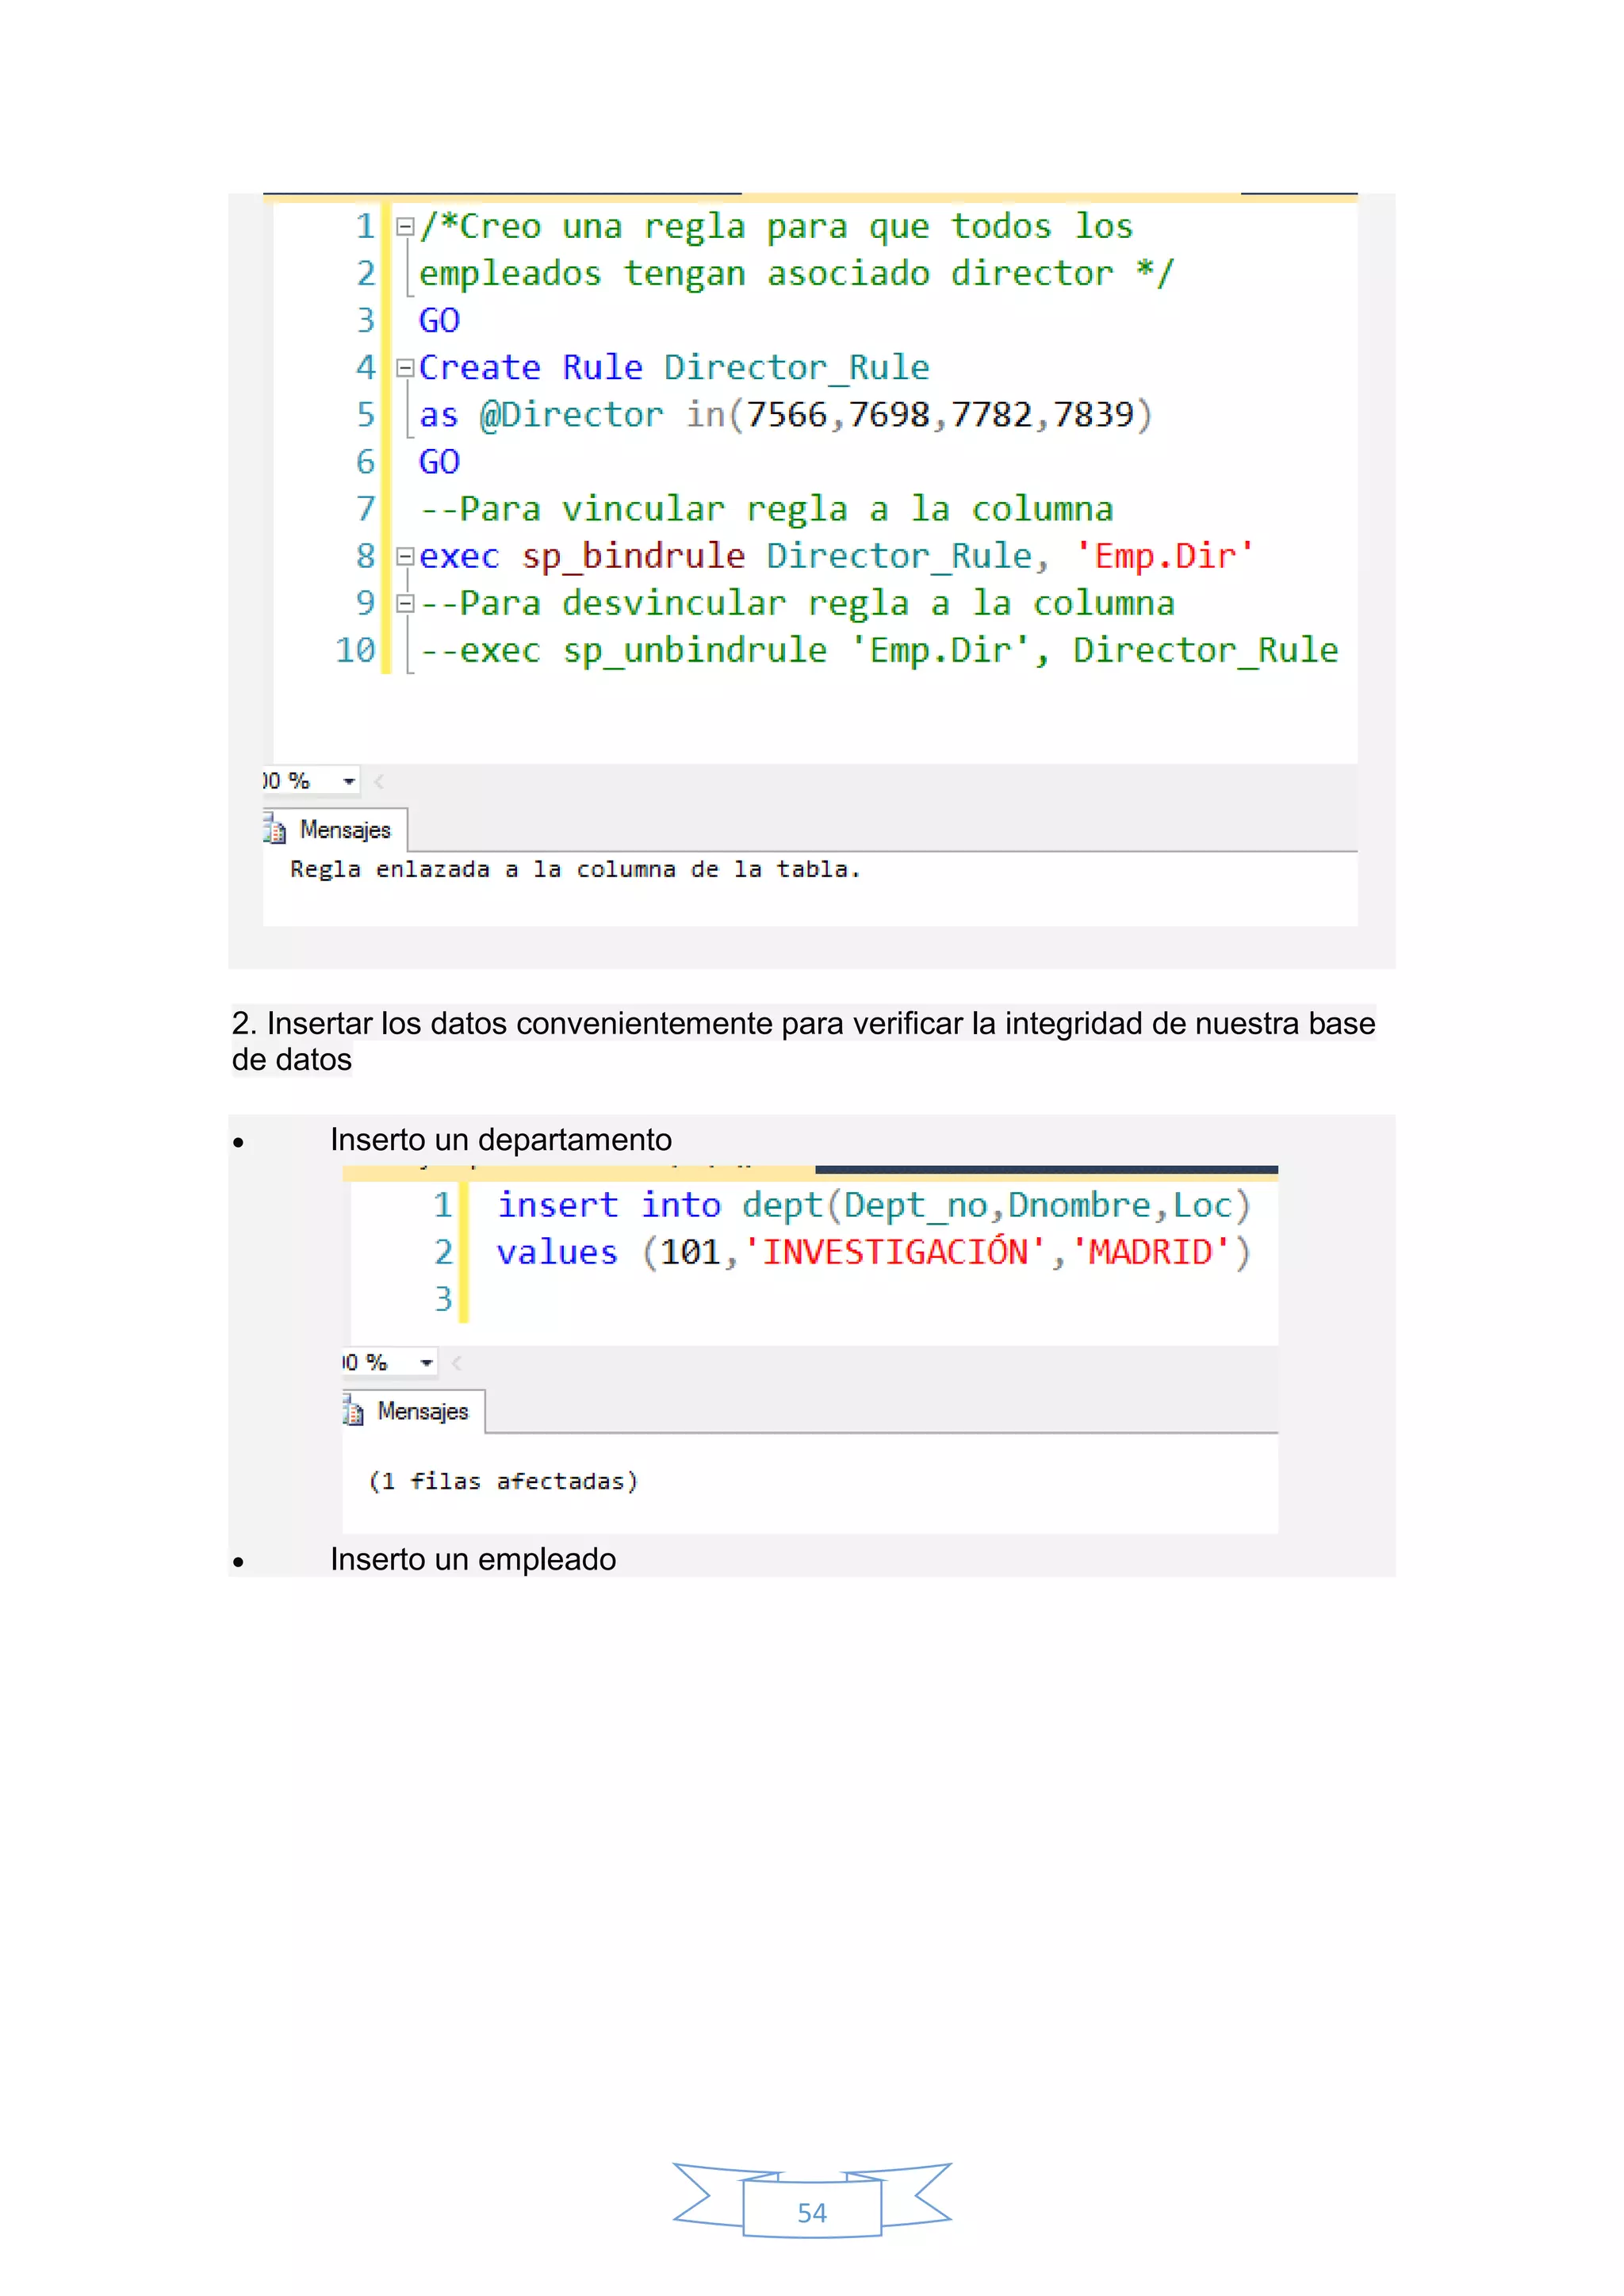Click the 'INVESTIGACIÓN' string literal in values

click(x=895, y=1253)
